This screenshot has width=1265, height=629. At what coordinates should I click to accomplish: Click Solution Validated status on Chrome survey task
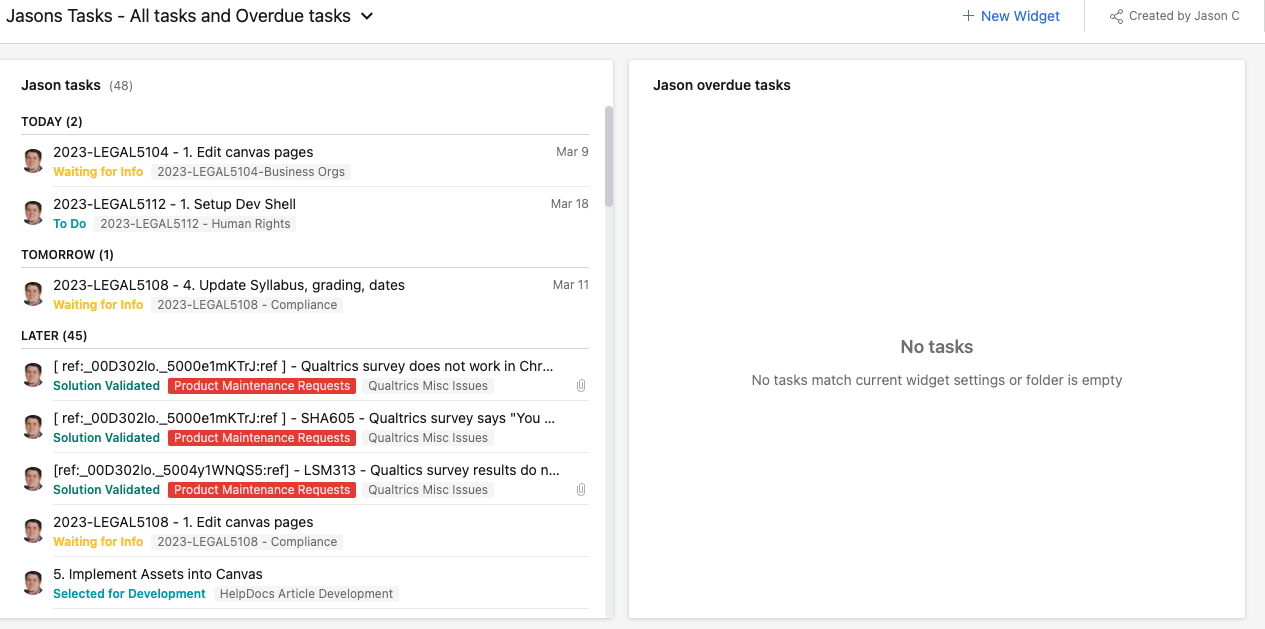point(106,386)
